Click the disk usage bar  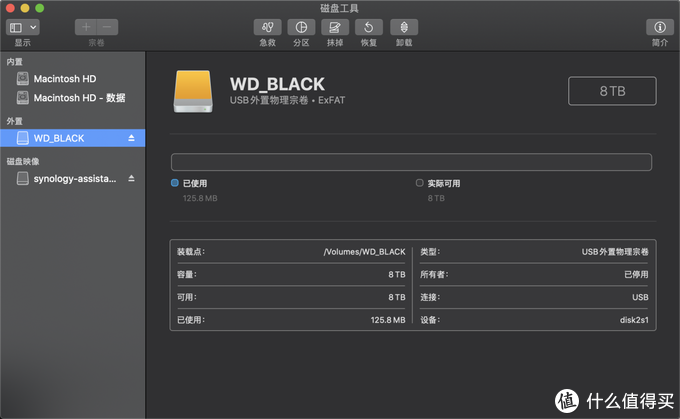[411, 162]
